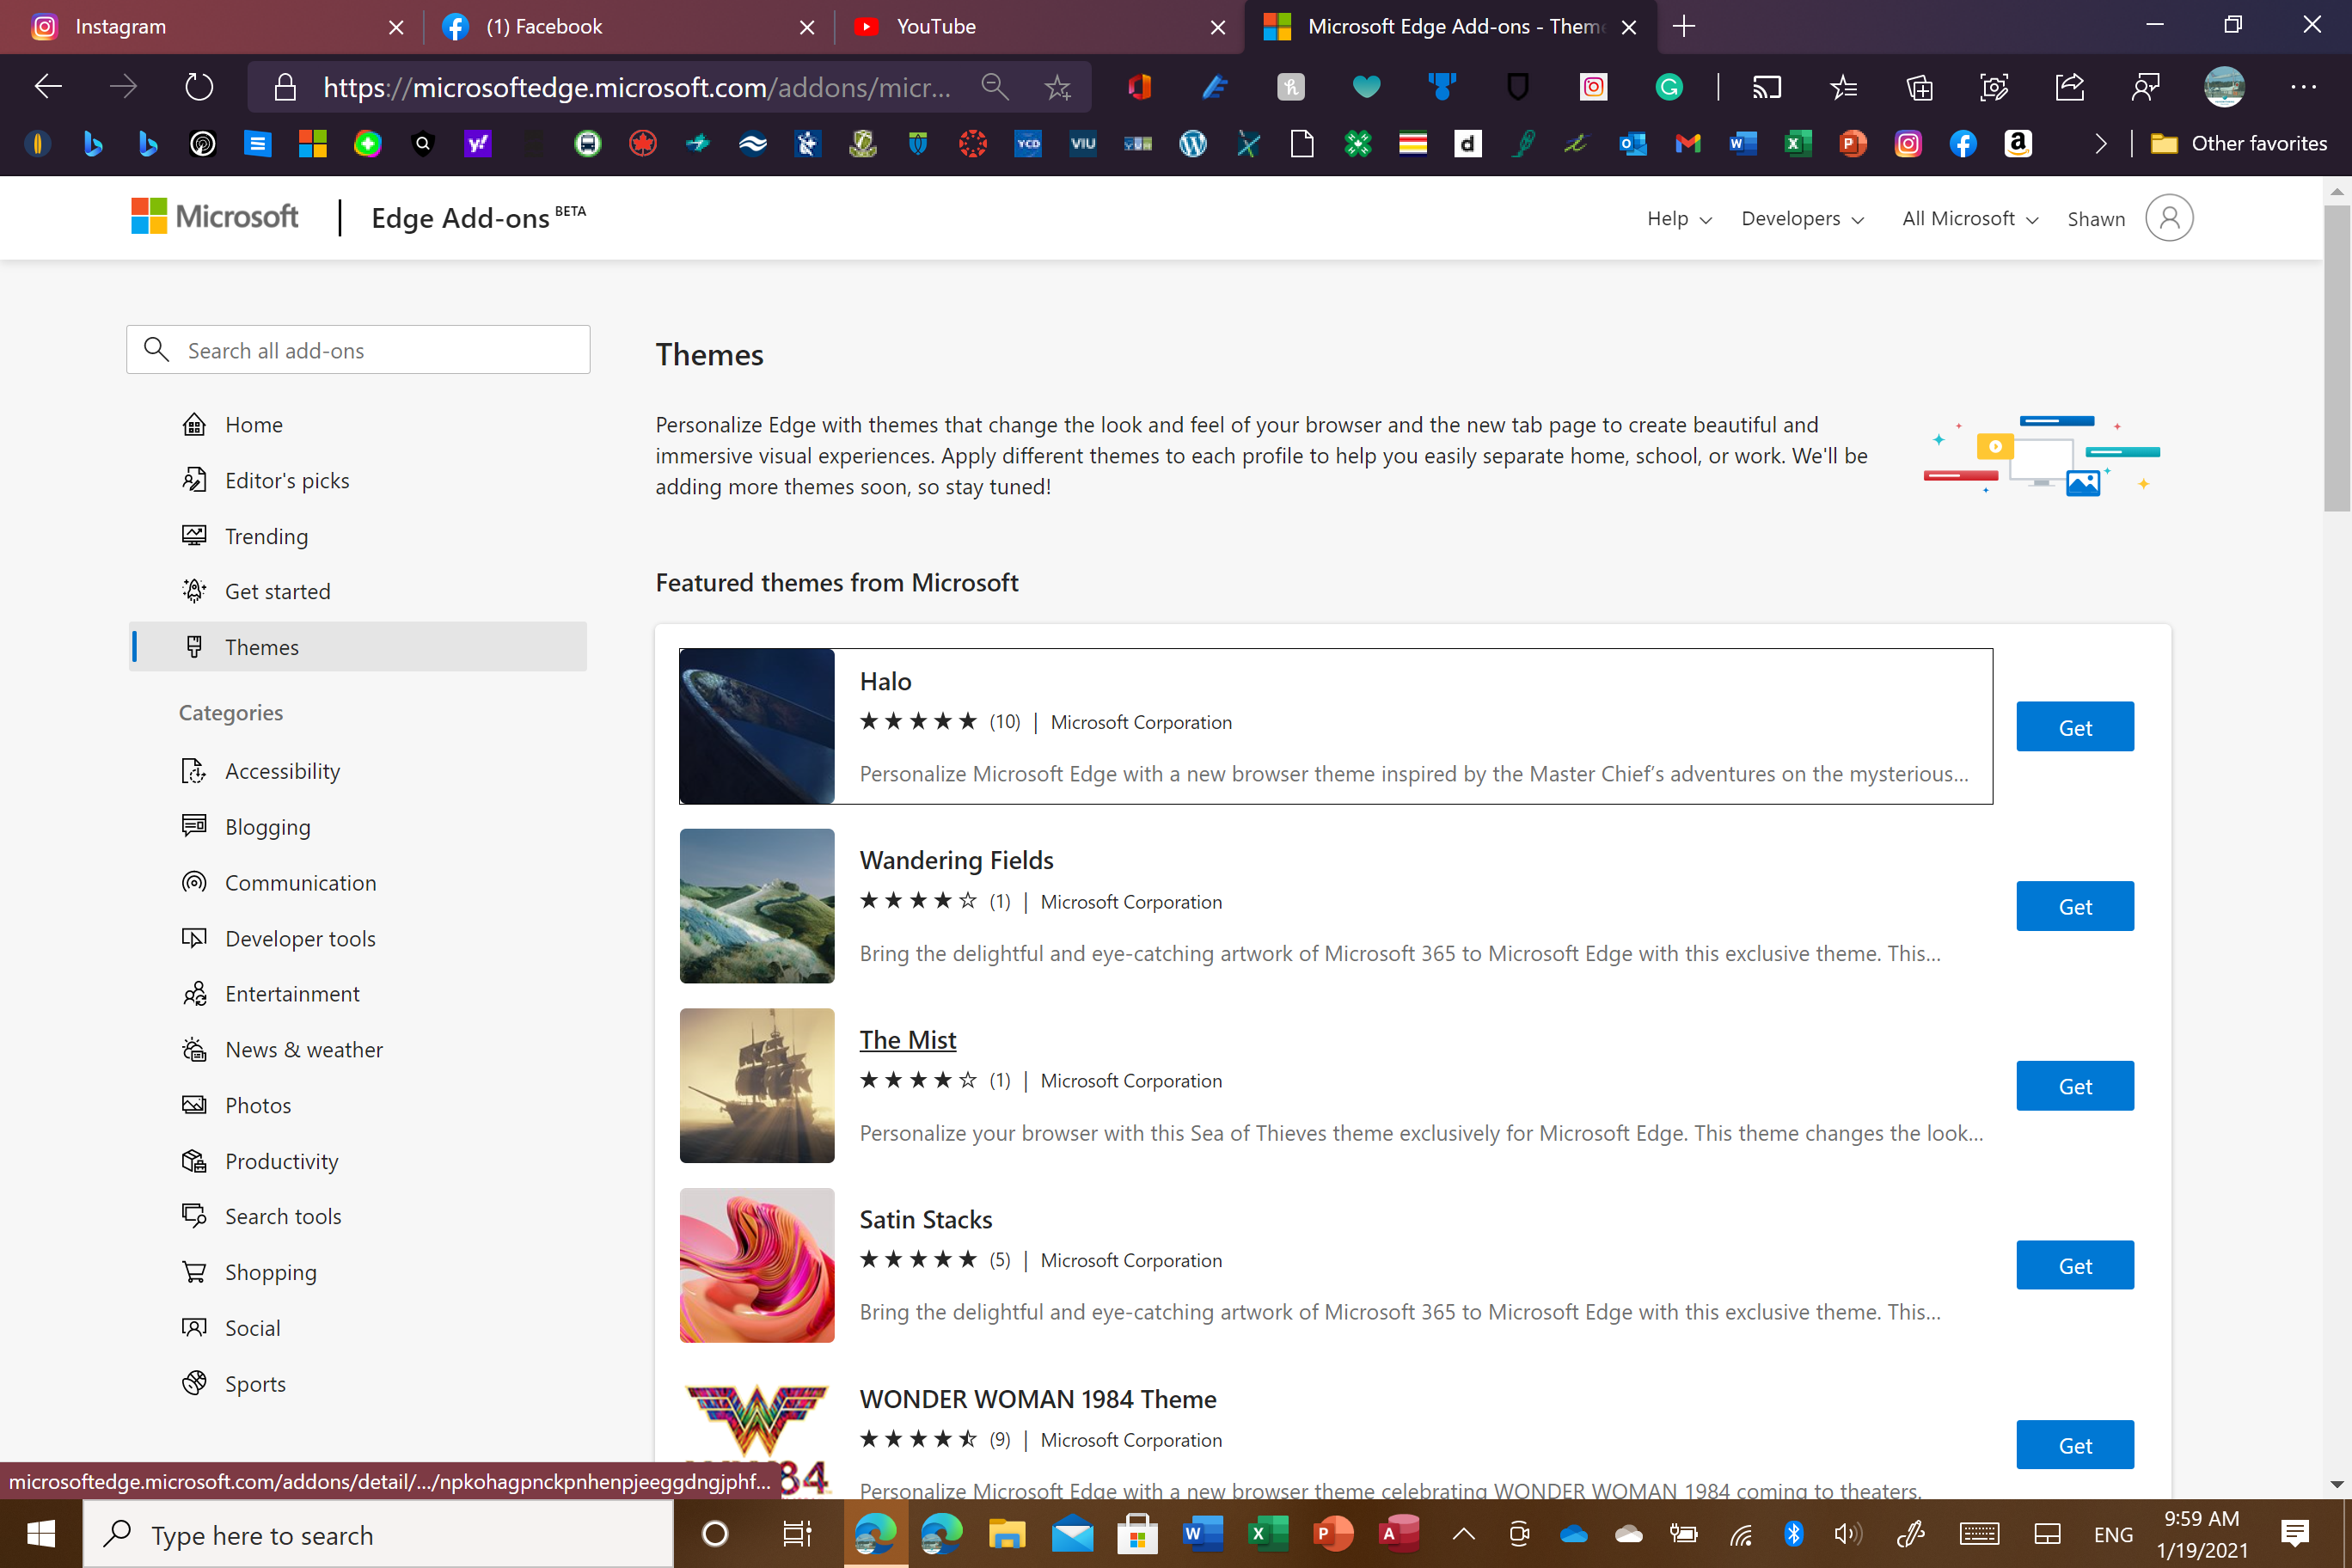The height and width of the screenshot is (1568, 2352).
Task: Click the browser profile avatar
Action: click(x=2224, y=87)
